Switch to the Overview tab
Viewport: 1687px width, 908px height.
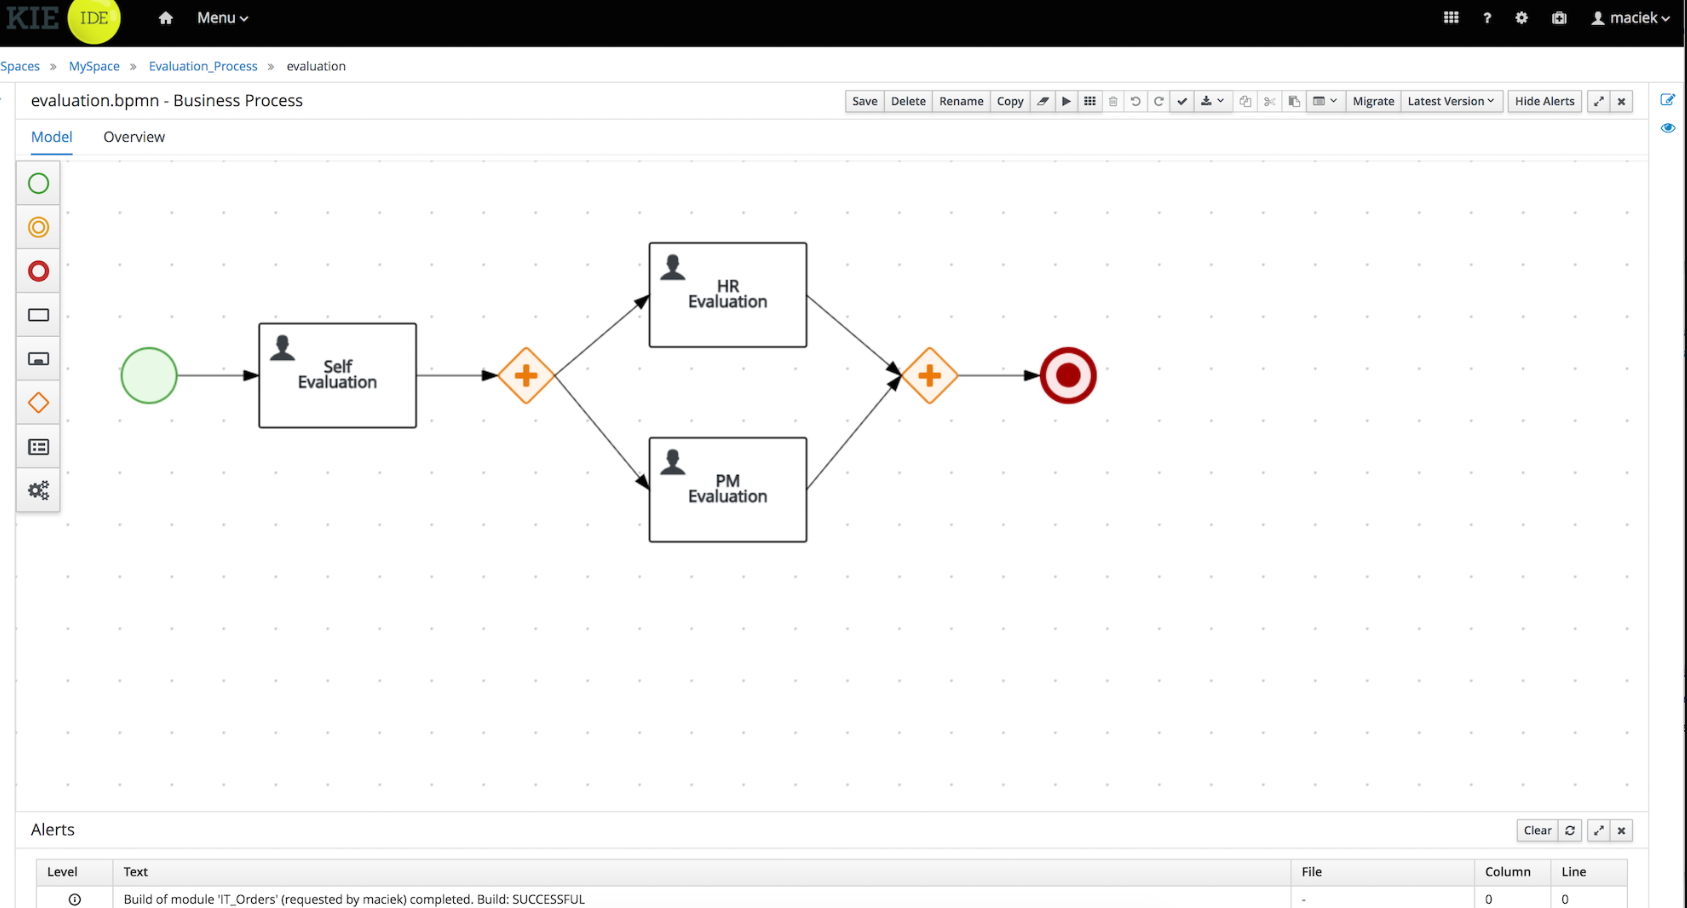pyautogui.click(x=134, y=137)
